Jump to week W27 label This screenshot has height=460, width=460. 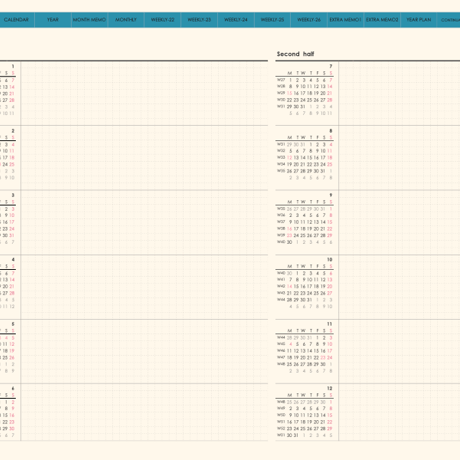pos(281,80)
